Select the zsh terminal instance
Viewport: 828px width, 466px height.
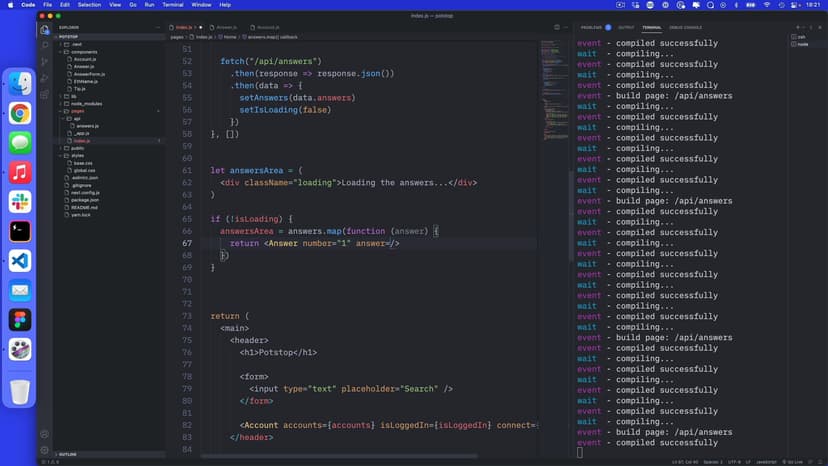[x=802, y=37]
